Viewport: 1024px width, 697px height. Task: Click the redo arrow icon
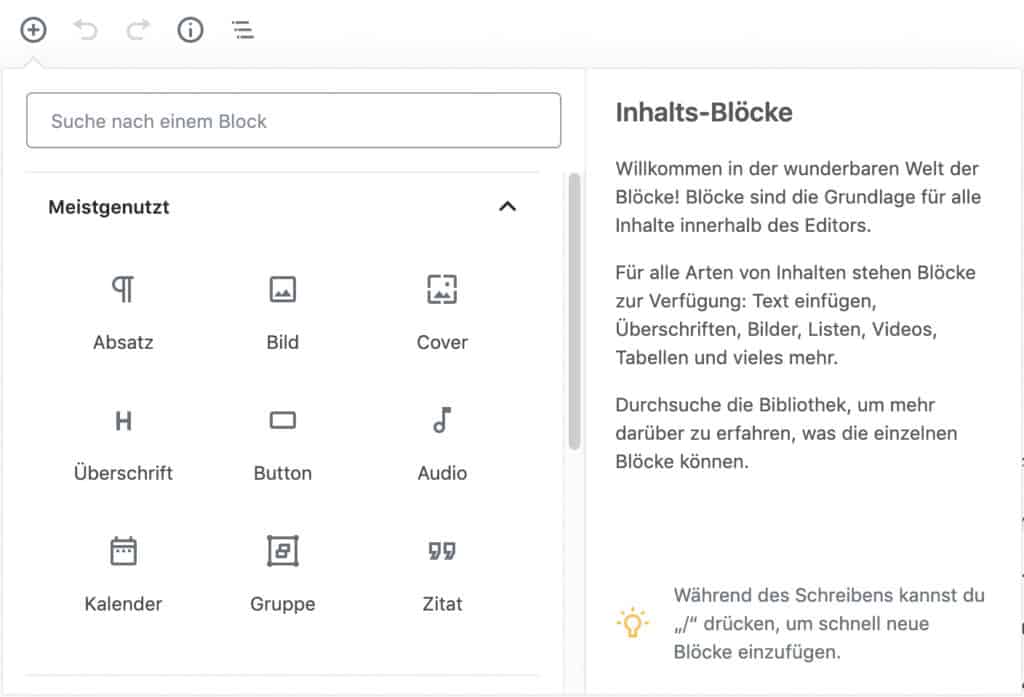(x=138, y=29)
